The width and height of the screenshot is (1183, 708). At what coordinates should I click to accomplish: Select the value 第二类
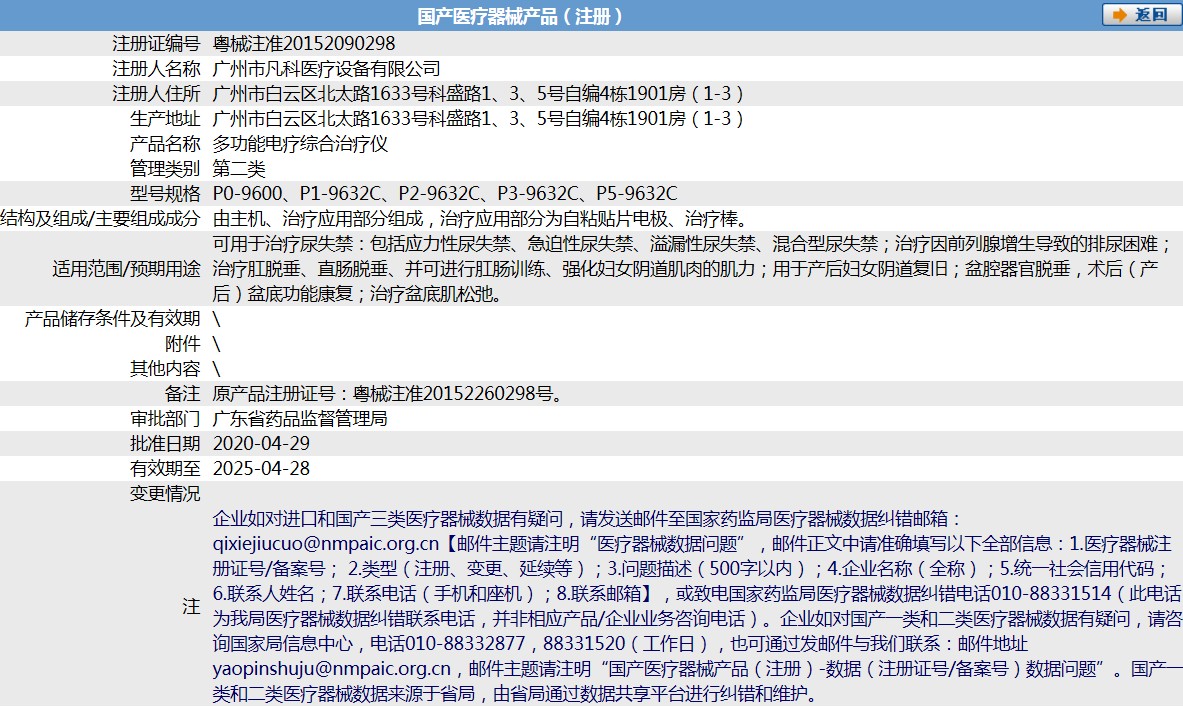click(x=239, y=168)
